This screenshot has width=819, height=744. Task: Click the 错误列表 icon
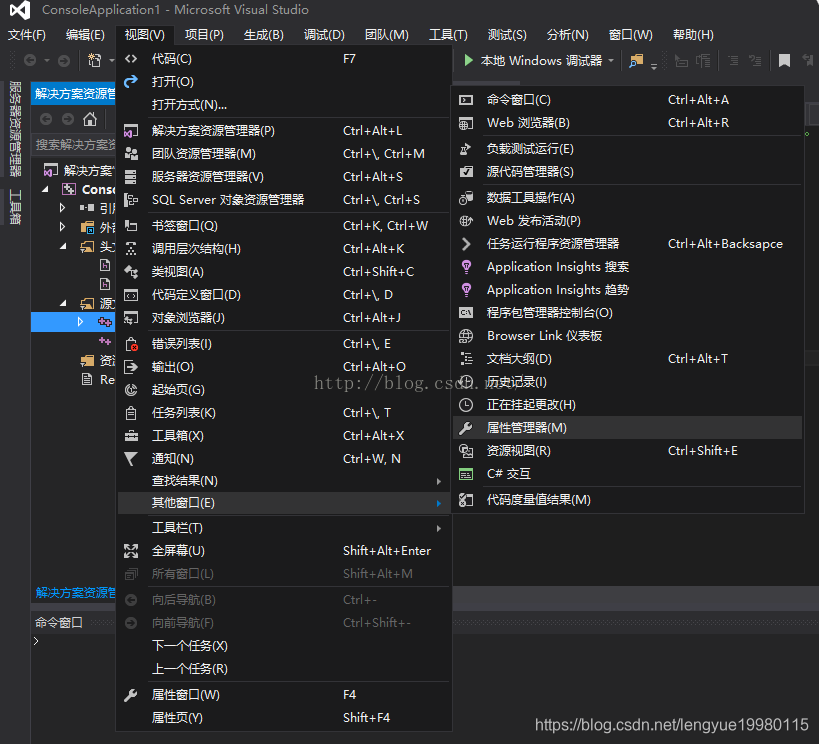click(x=131, y=344)
